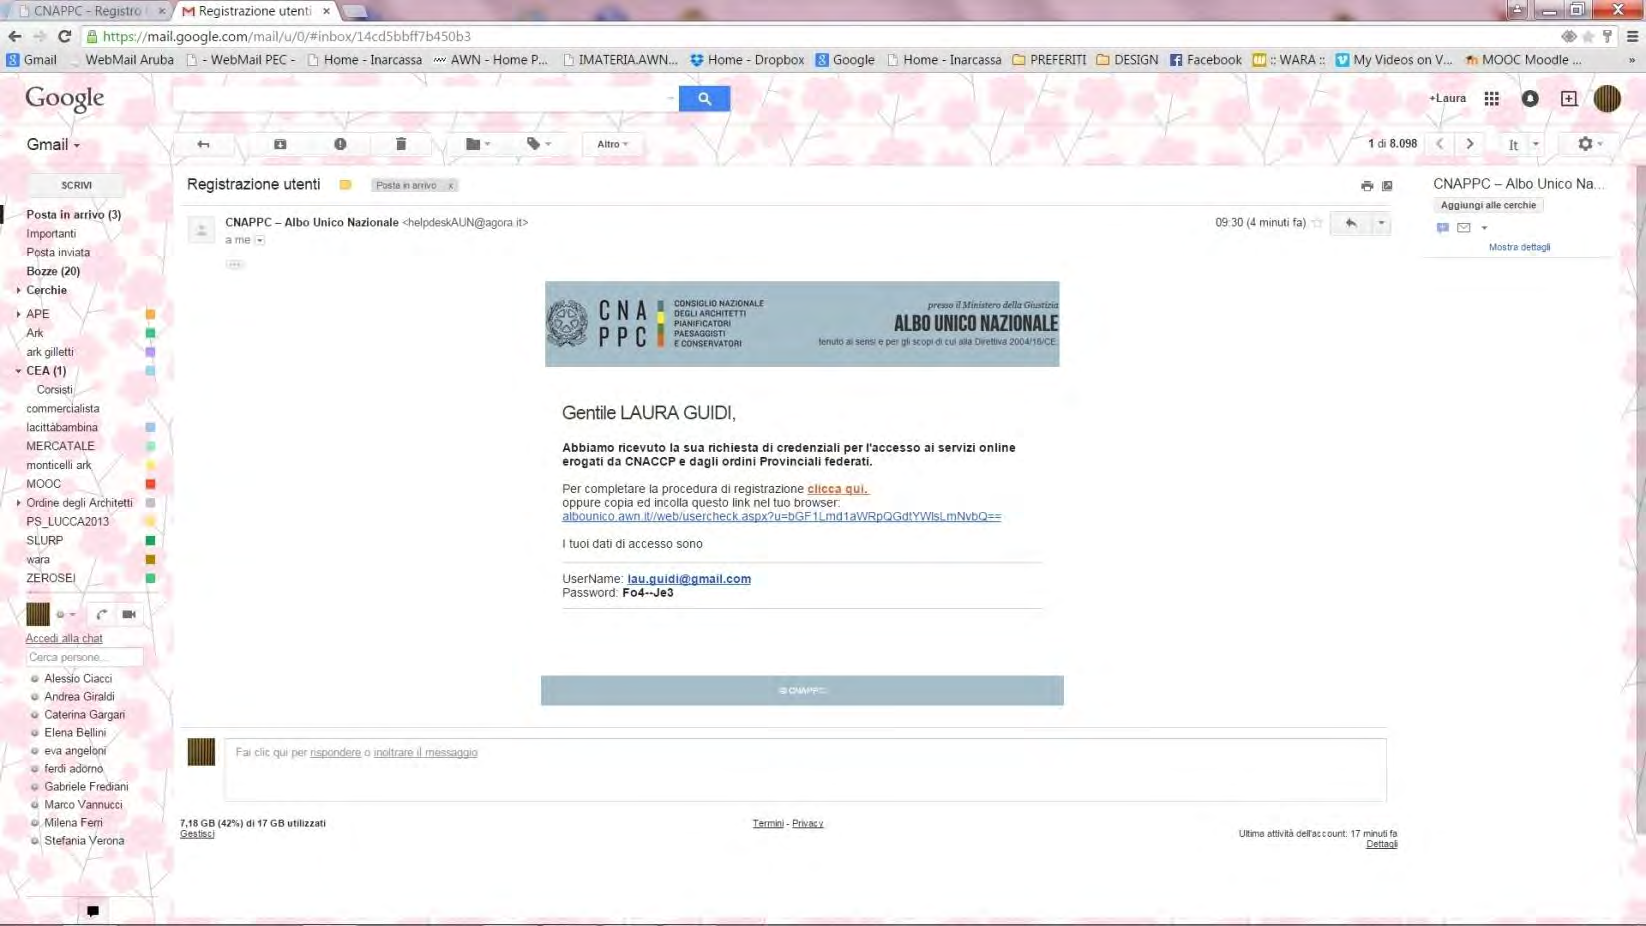Open message in new window icon

1387,186
